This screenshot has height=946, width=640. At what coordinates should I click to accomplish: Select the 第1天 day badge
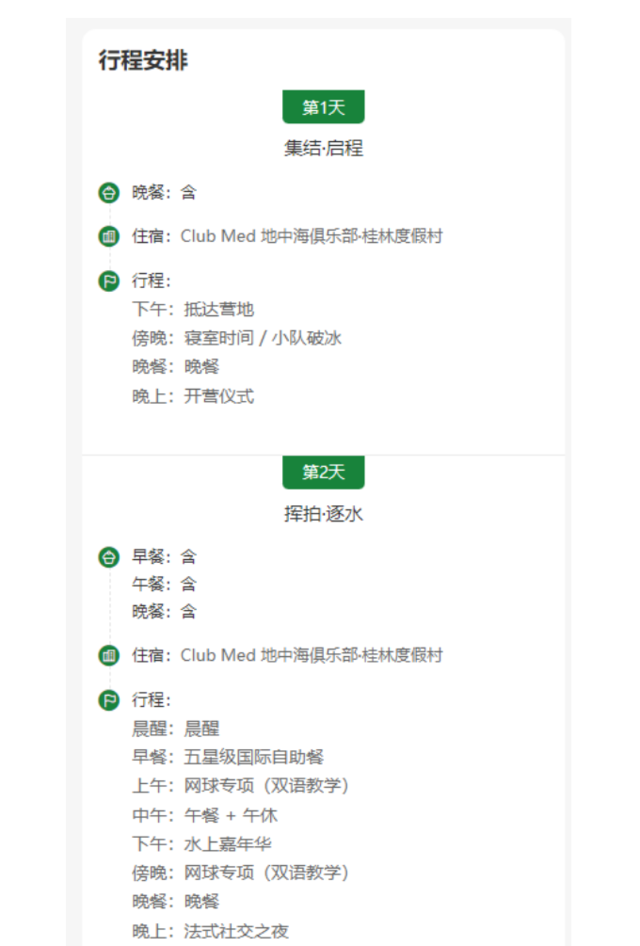323,107
